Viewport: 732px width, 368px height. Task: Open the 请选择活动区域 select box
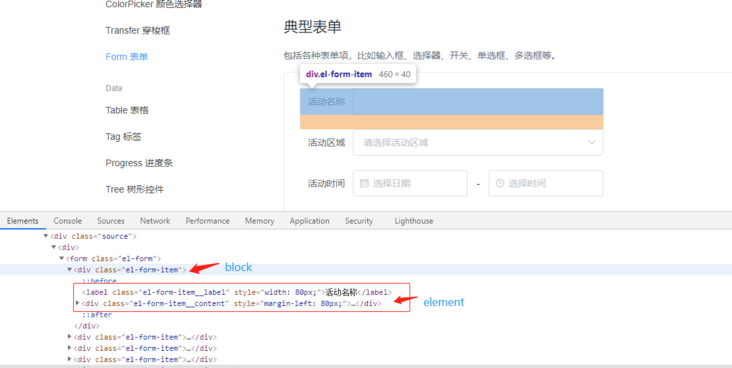click(478, 142)
